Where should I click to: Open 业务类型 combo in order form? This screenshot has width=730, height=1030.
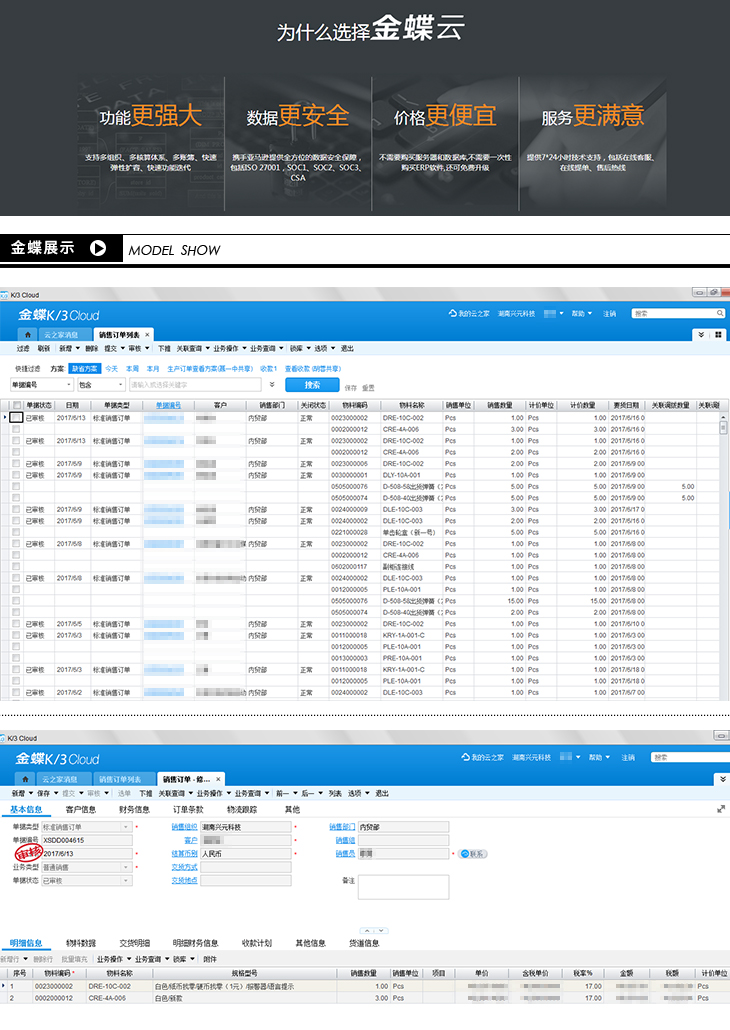coord(87,867)
